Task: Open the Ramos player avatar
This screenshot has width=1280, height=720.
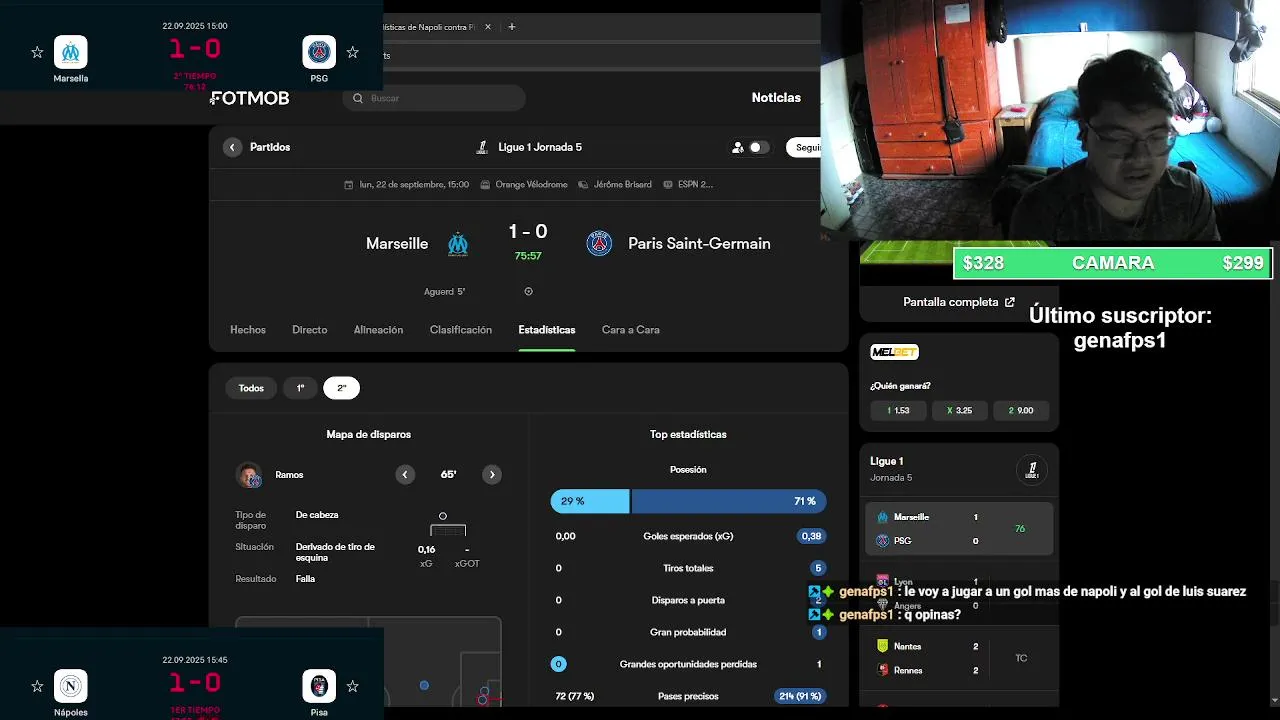Action: (x=249, y=475)
